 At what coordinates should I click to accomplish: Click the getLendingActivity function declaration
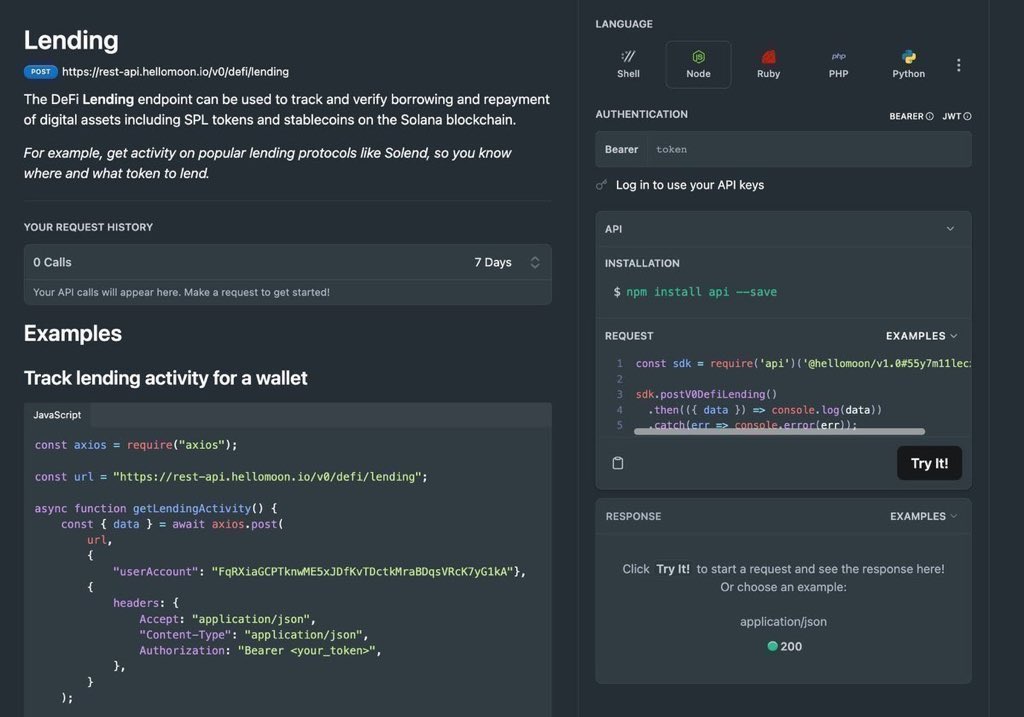(x=155, y=508)
